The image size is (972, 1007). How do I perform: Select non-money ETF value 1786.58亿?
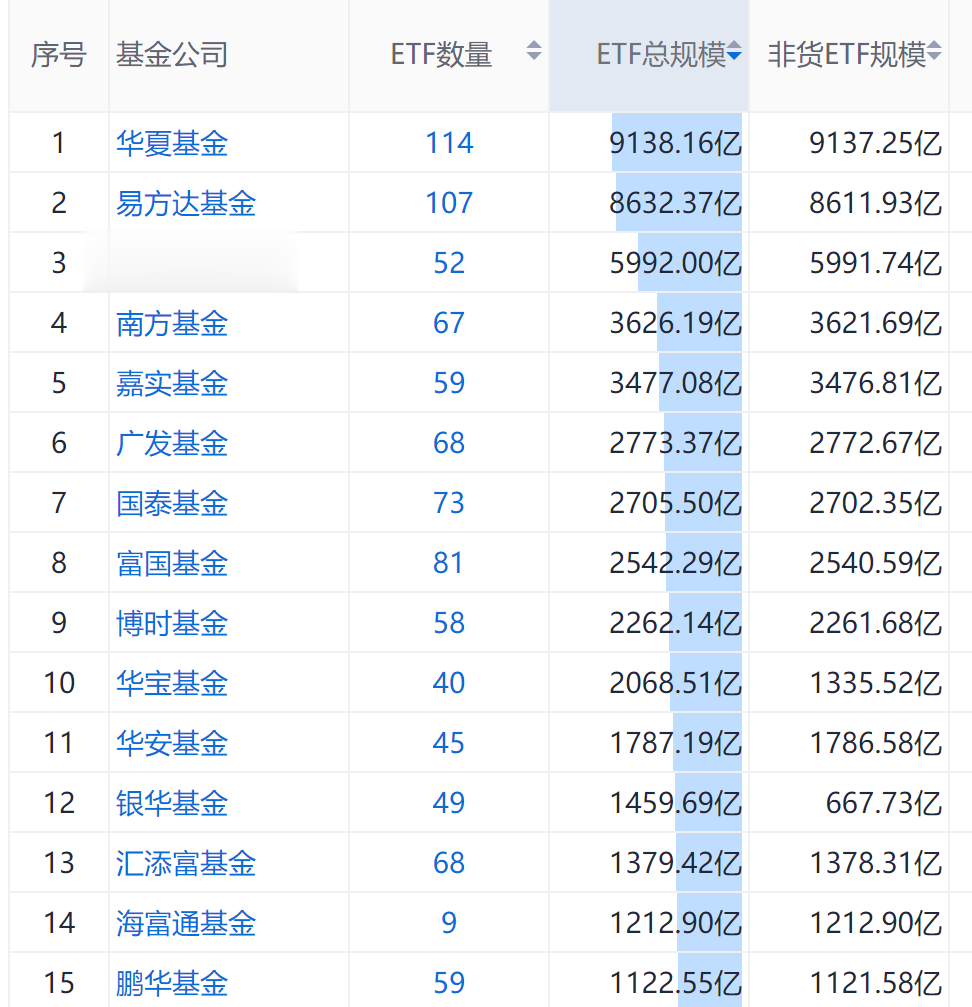pos(876,744)
